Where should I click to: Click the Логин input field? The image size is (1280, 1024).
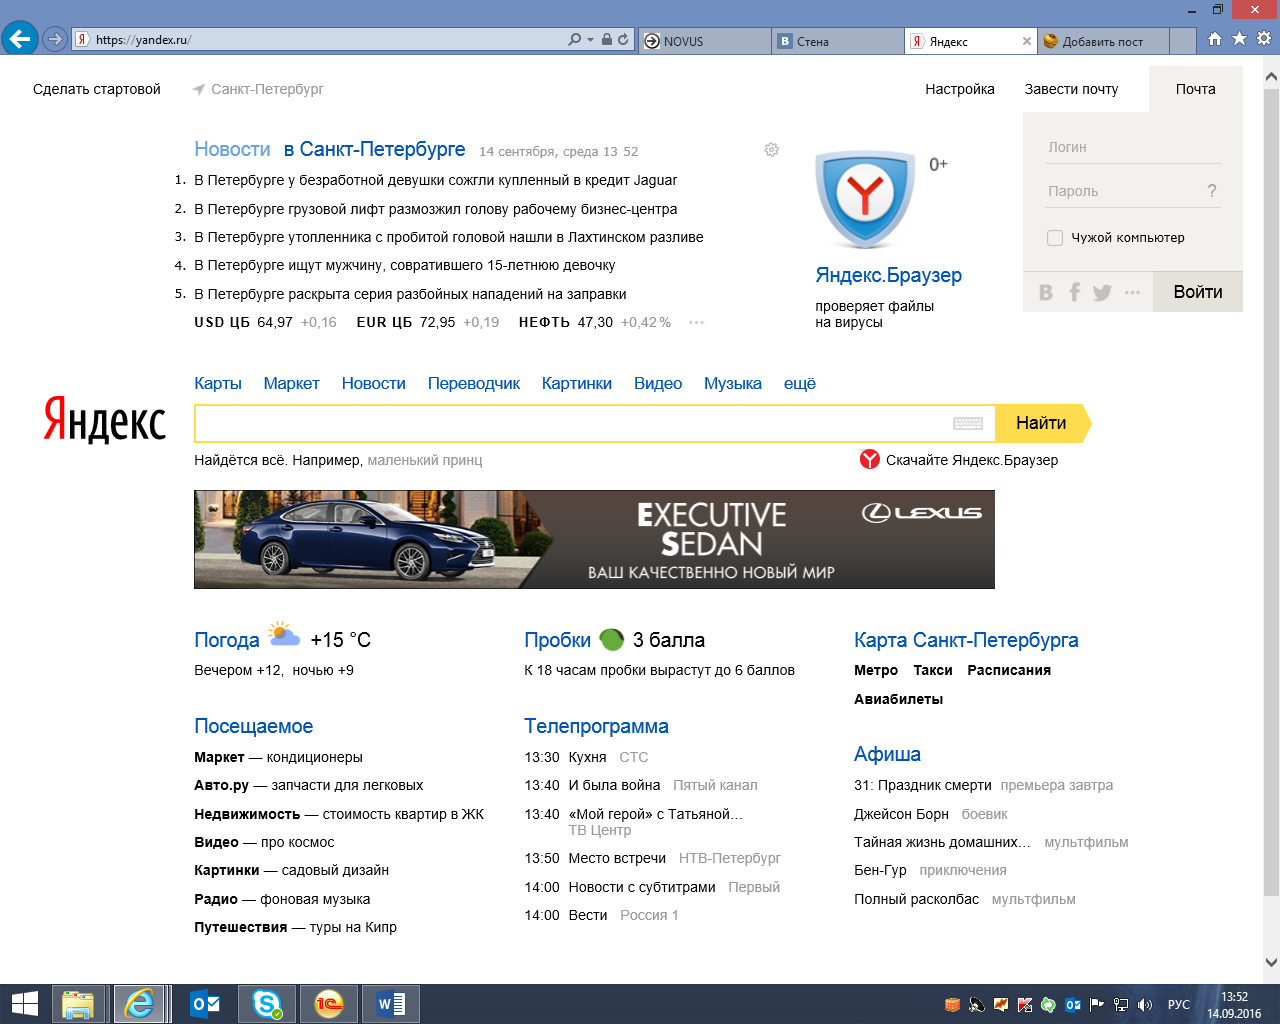click(x=1133, y=147)
